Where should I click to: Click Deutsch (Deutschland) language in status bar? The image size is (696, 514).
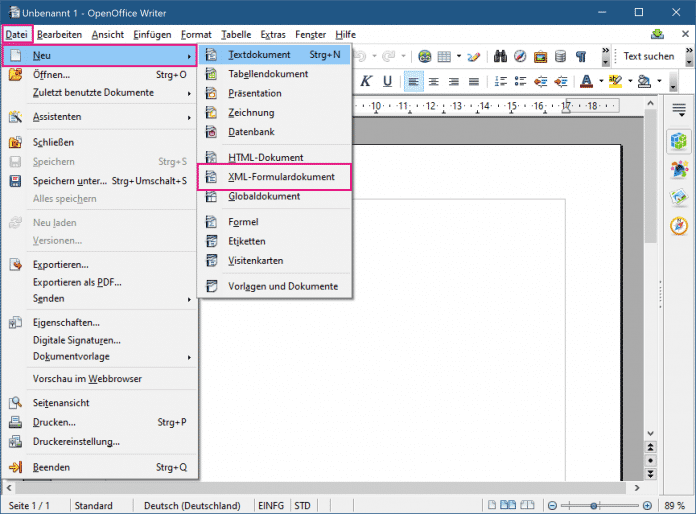[196, 506]
